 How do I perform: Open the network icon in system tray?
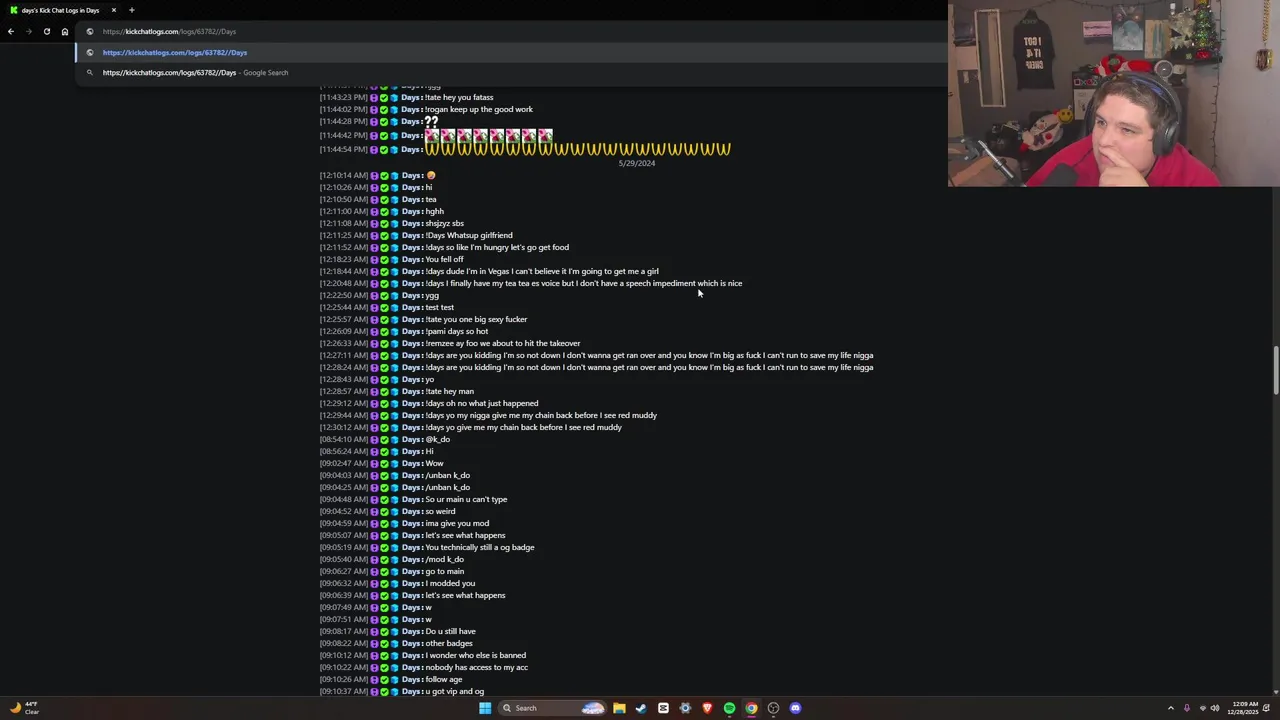coord(1203,708)
